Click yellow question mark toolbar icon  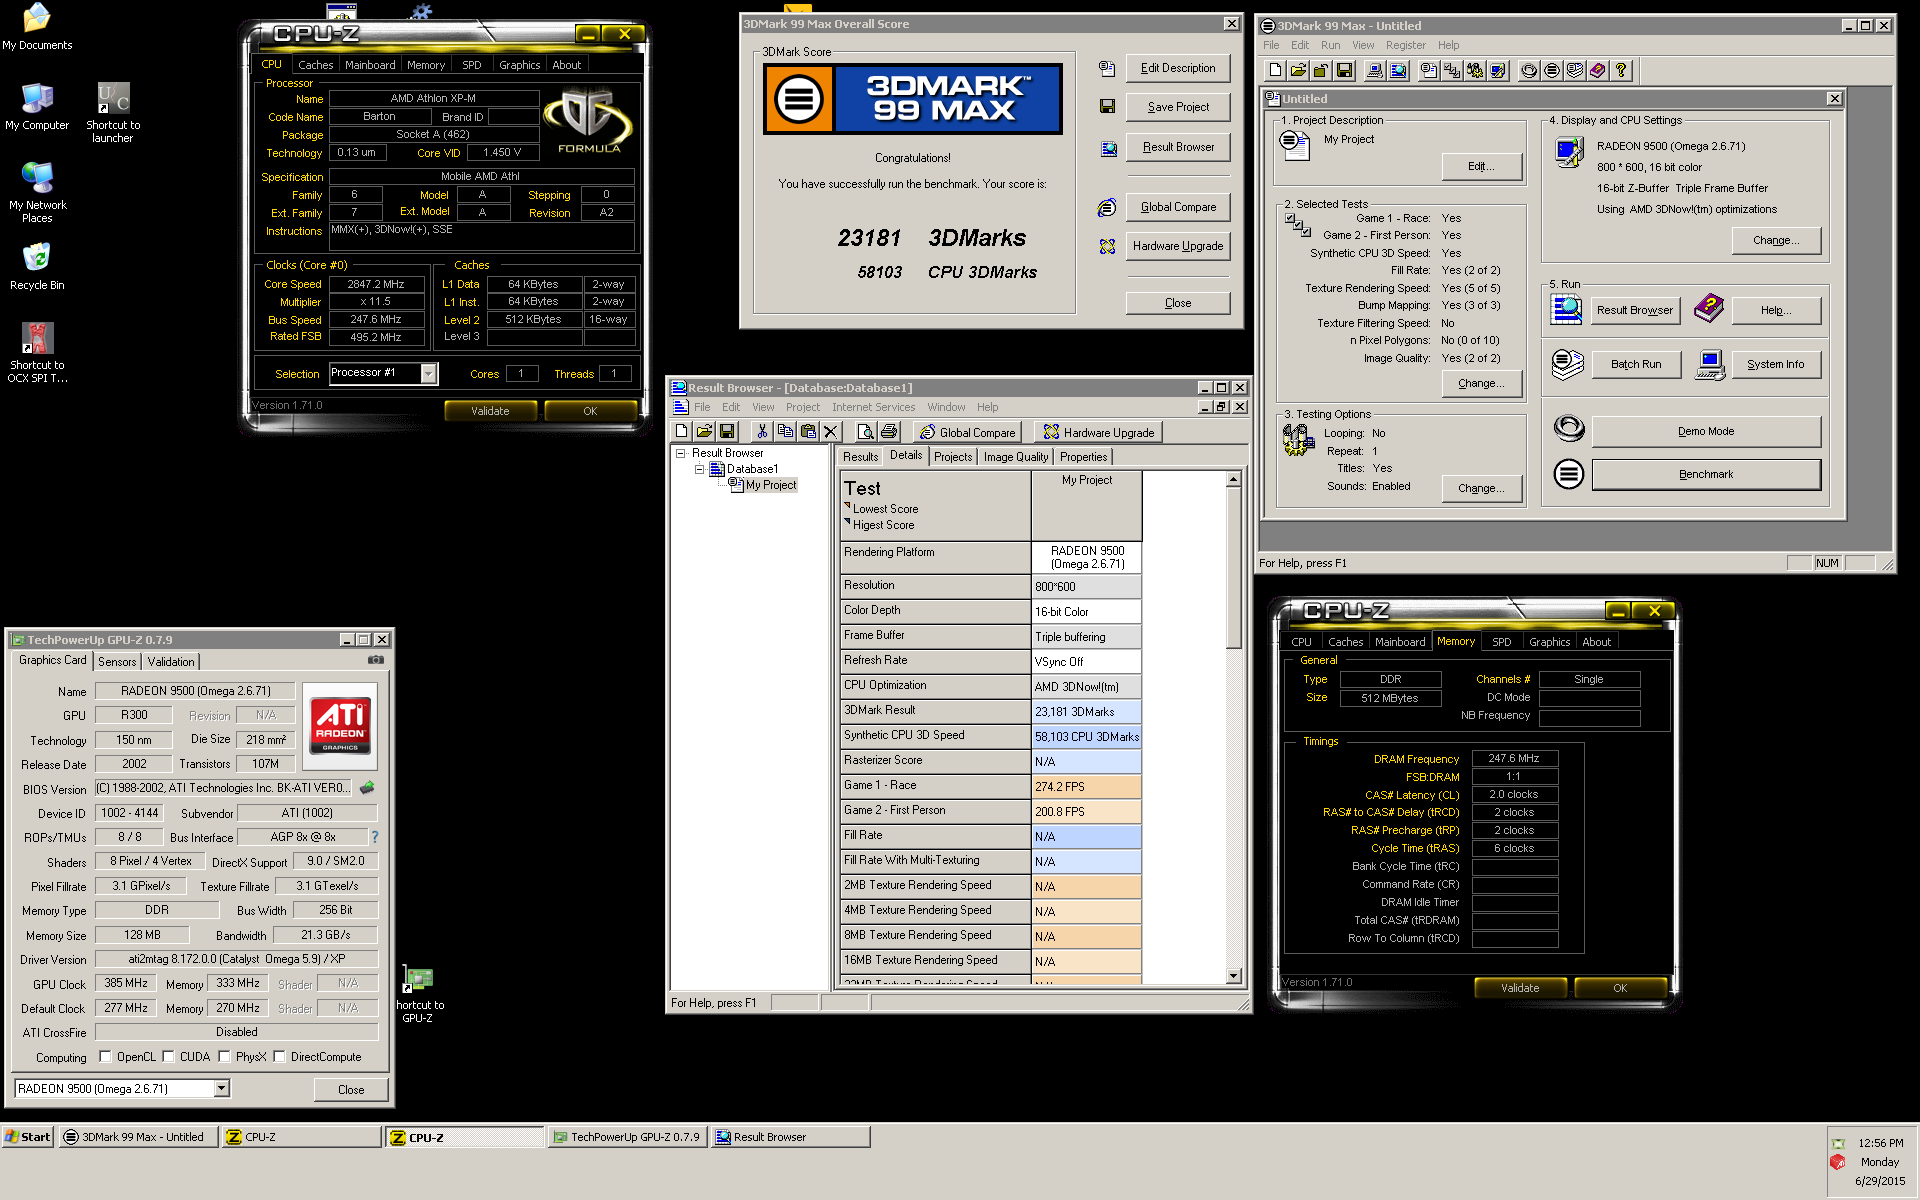coord(1621,71)
